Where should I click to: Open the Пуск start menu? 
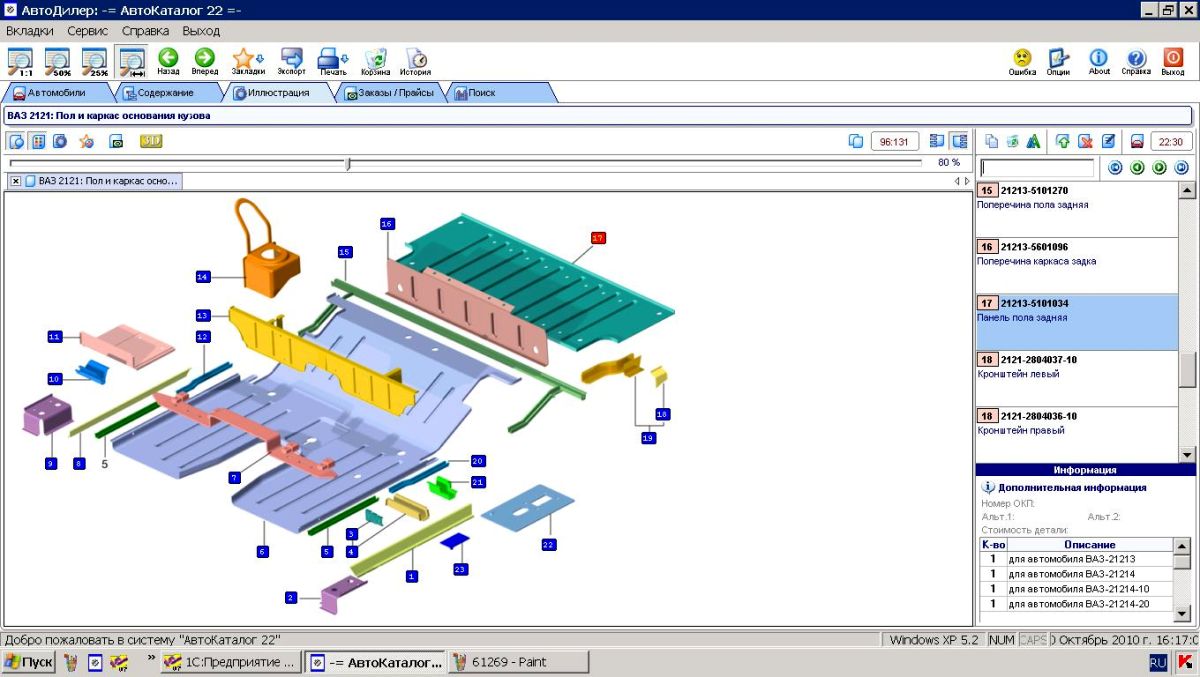(x=29, y=662)
